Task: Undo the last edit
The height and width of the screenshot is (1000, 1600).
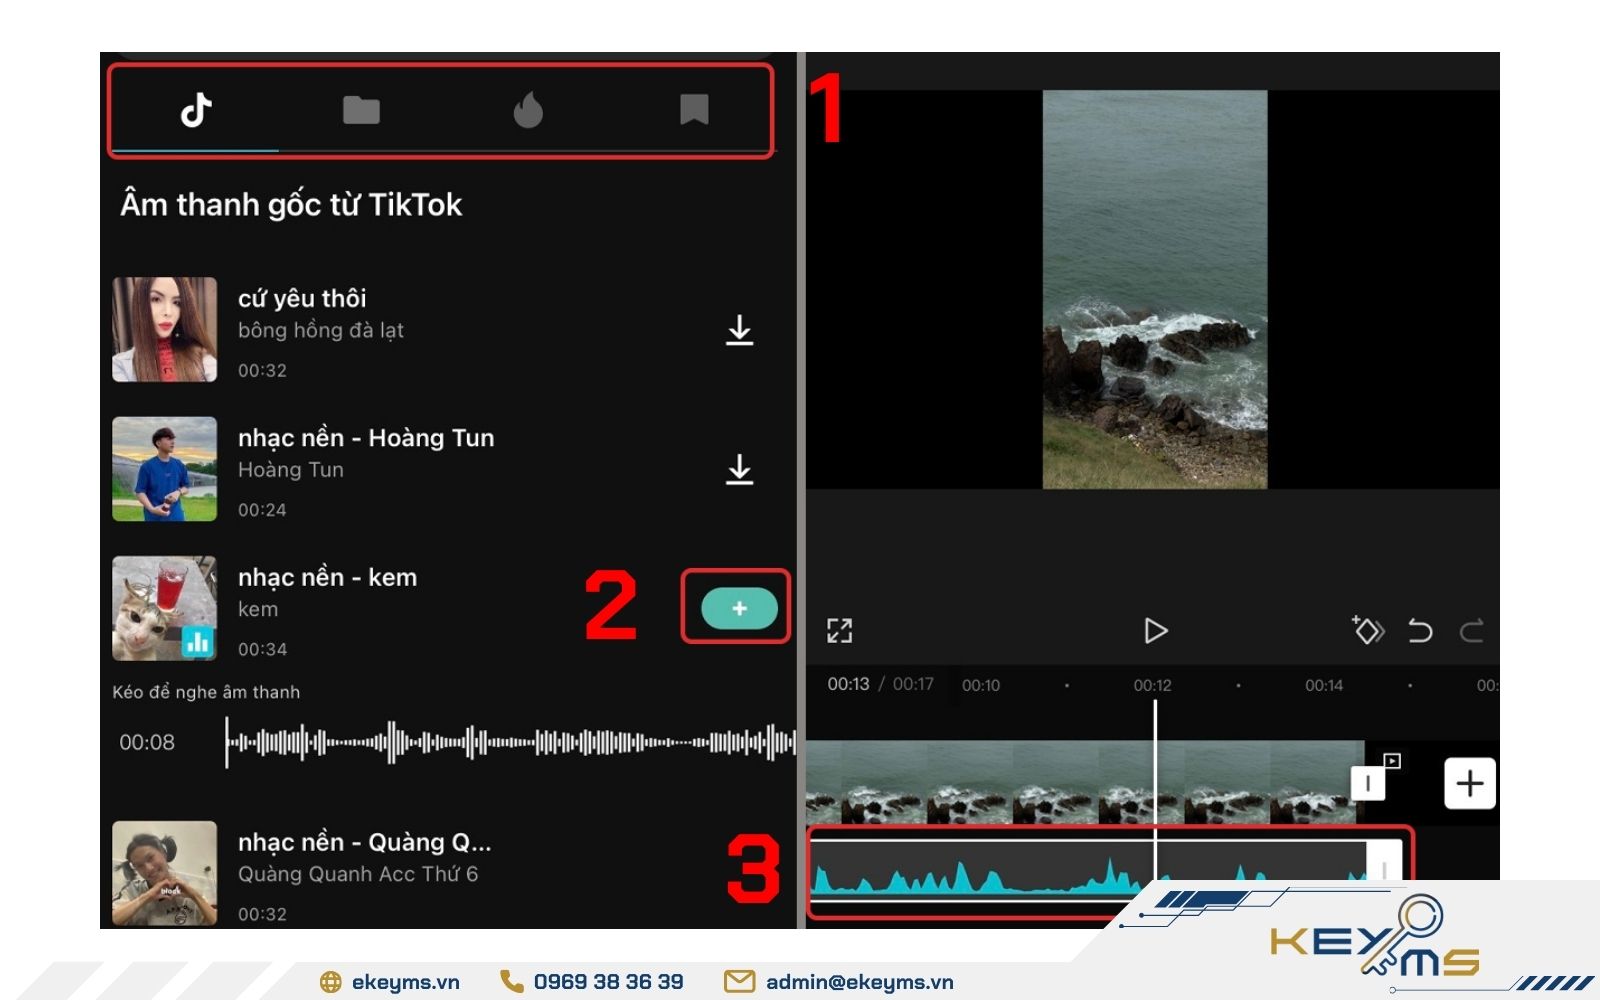Action: pyautogui.click(x=1420, y=631)
